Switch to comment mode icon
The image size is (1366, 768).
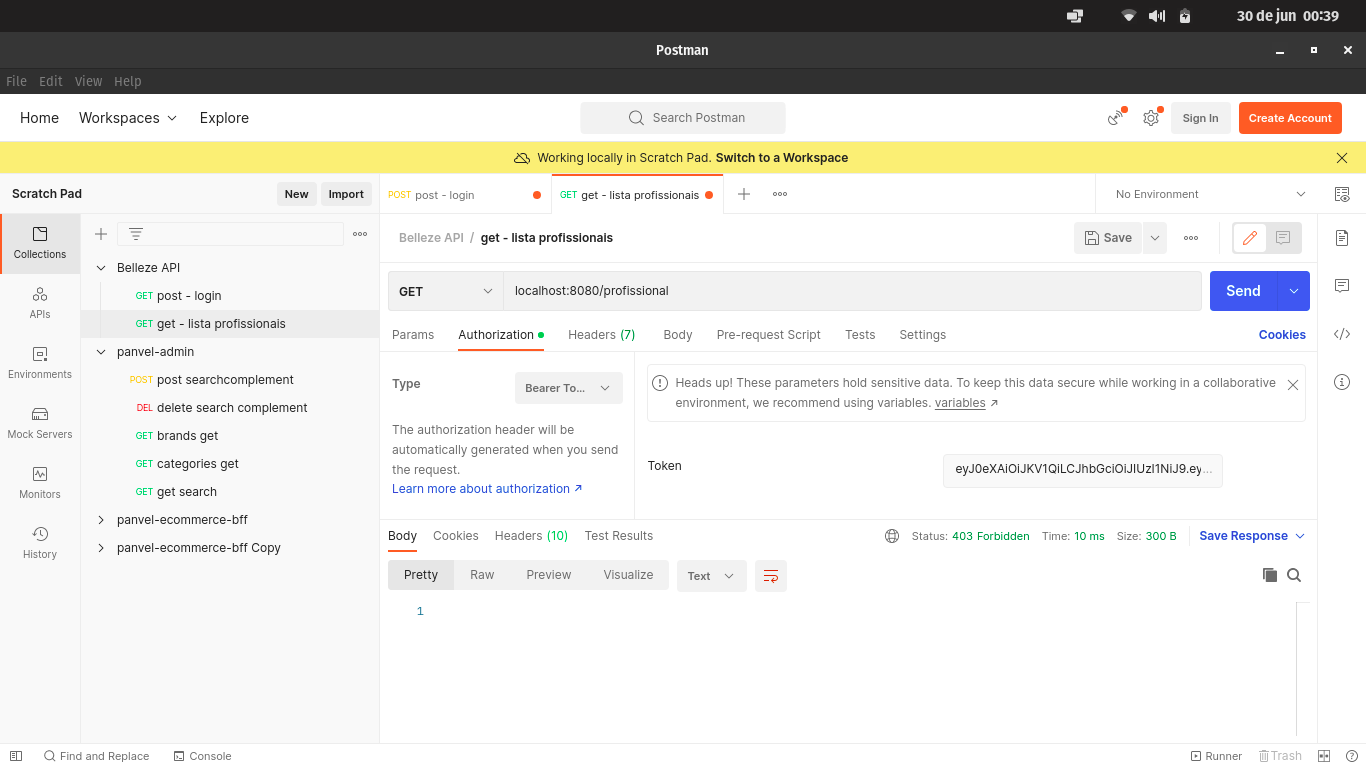pyautogui.click(x=1283, y=238)
